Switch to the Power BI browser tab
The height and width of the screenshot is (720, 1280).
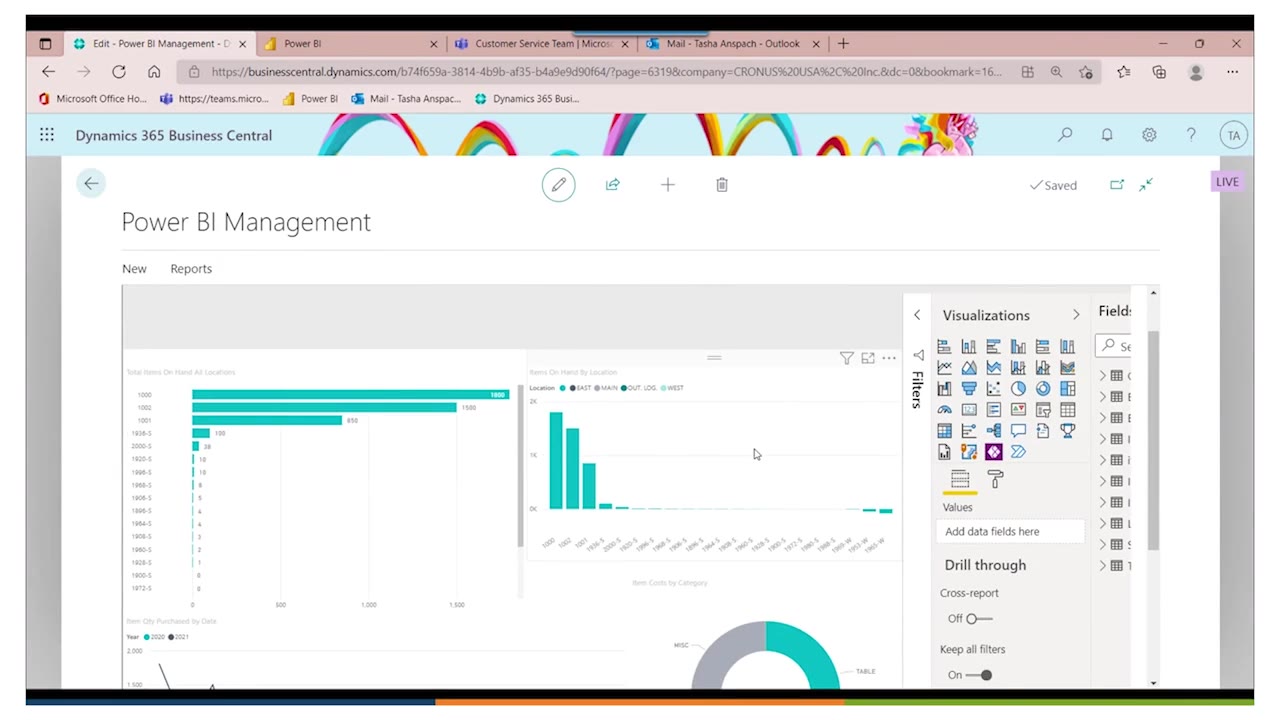[350, 44]
